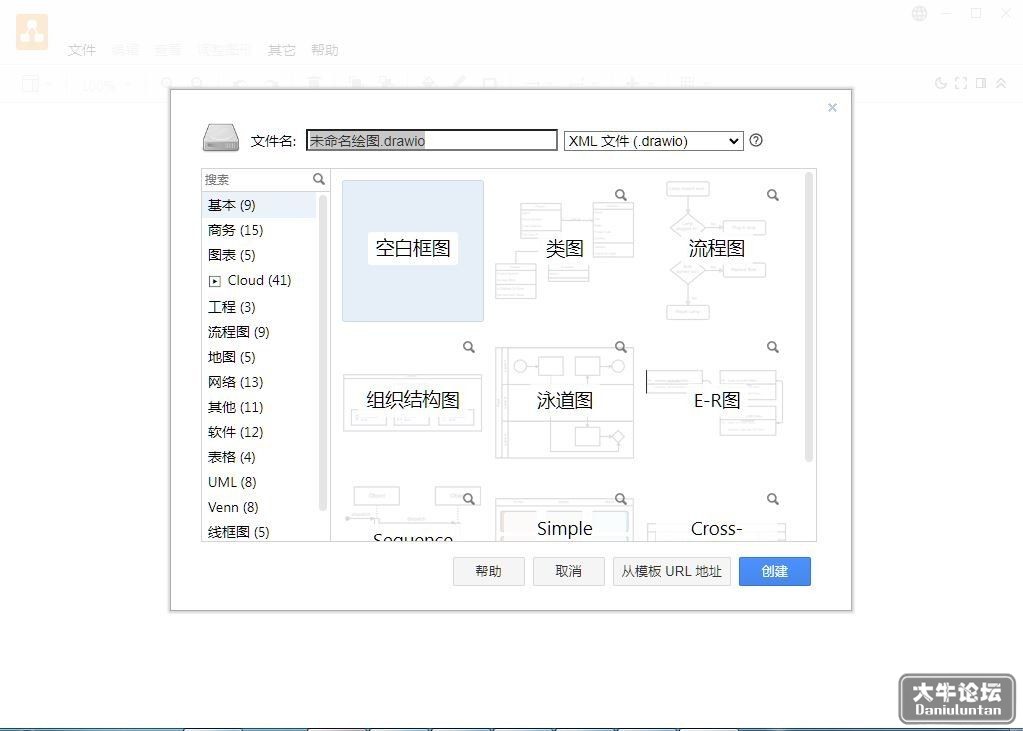Image resolution: width=1023 pixels, height=731 pixels.
Task: Select the 空白框图 template
Action: pyautogui.click(x=413, y=251)
